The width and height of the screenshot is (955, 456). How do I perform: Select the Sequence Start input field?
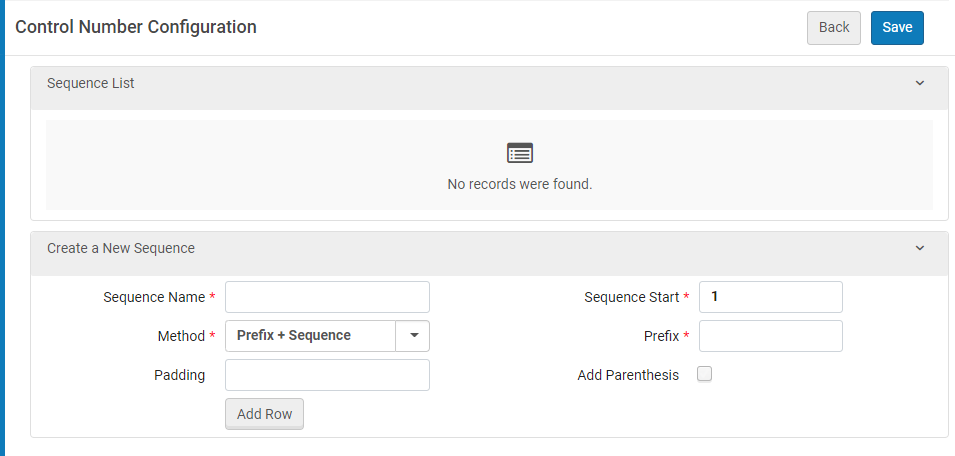770,297
